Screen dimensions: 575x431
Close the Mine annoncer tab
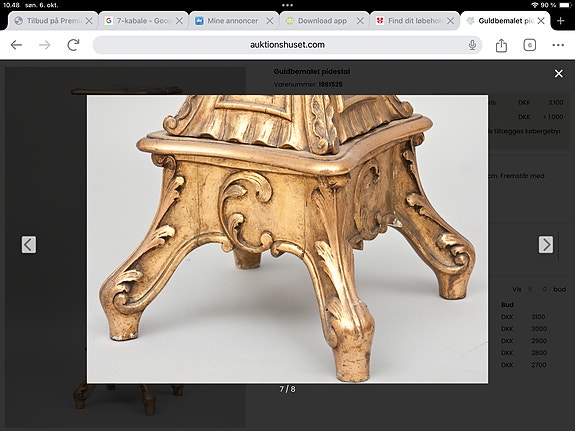pyautogui.click(x=270, y=21)
